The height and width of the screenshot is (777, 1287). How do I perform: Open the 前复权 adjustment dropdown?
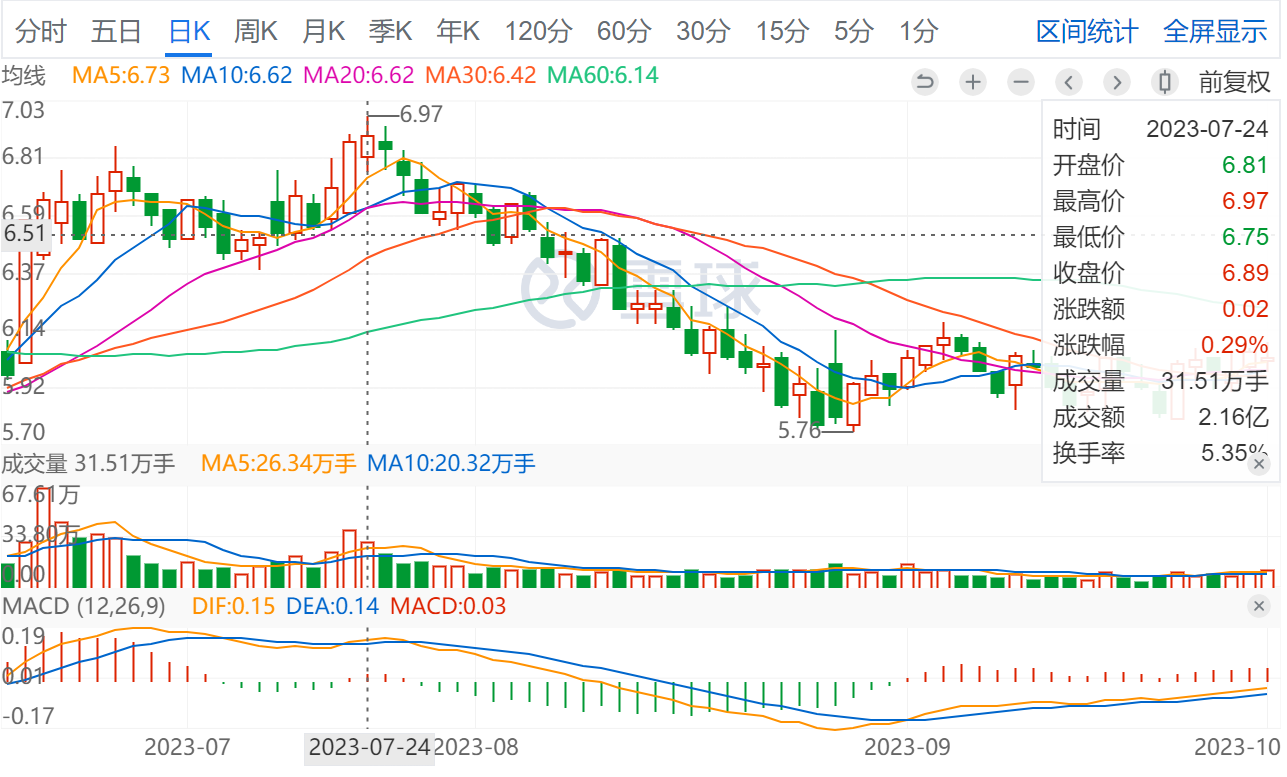pyautogui.click(x=1235, y=82)
